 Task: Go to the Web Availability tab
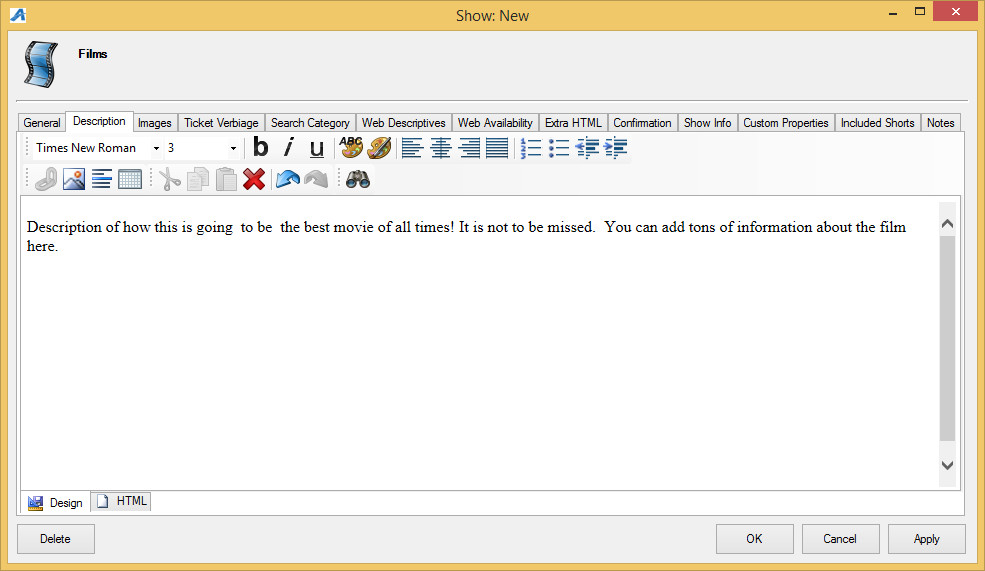click(495, 122)
